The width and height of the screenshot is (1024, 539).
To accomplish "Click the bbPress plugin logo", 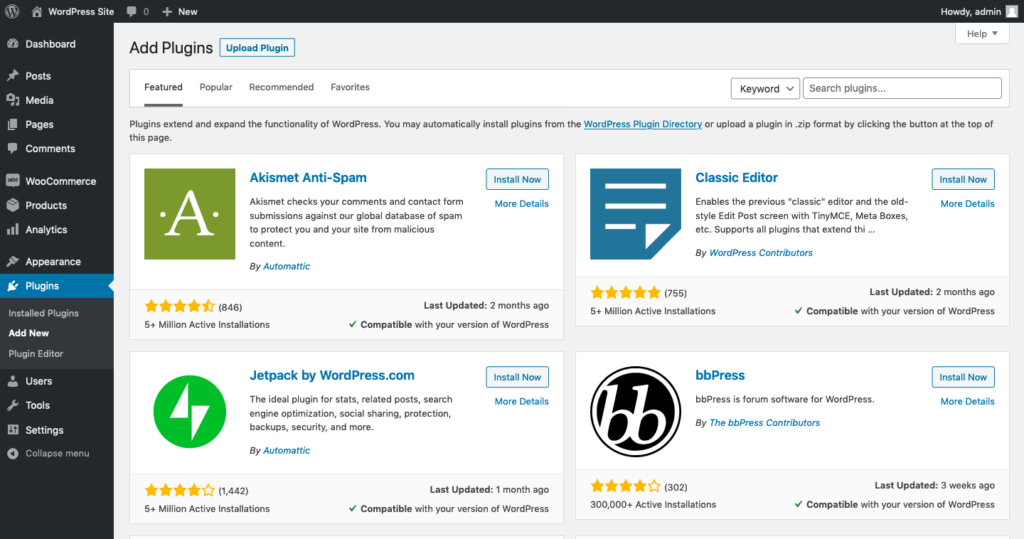I will point(635,412).
